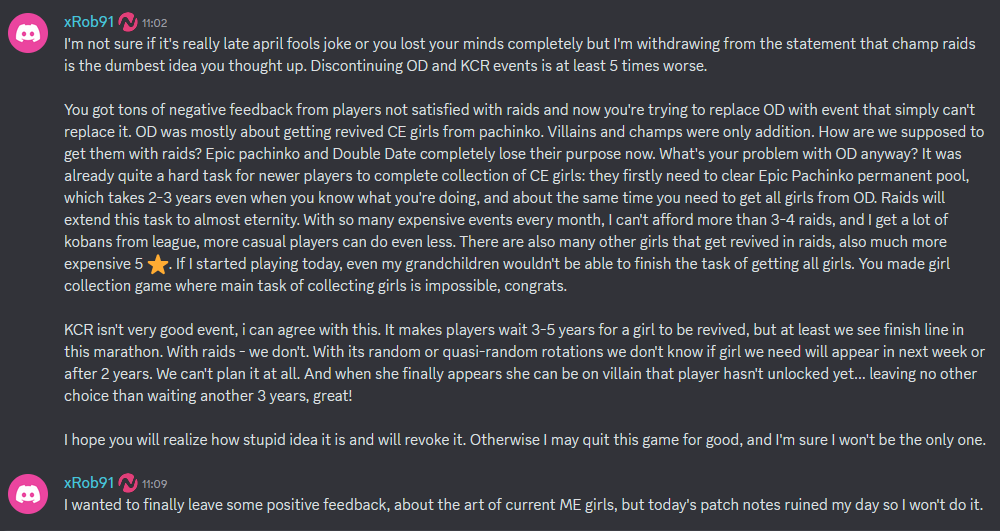1000x531 pixels.
Task: Click xRob91's avatar on the 11:09 message
Action: tap(27, 495)
